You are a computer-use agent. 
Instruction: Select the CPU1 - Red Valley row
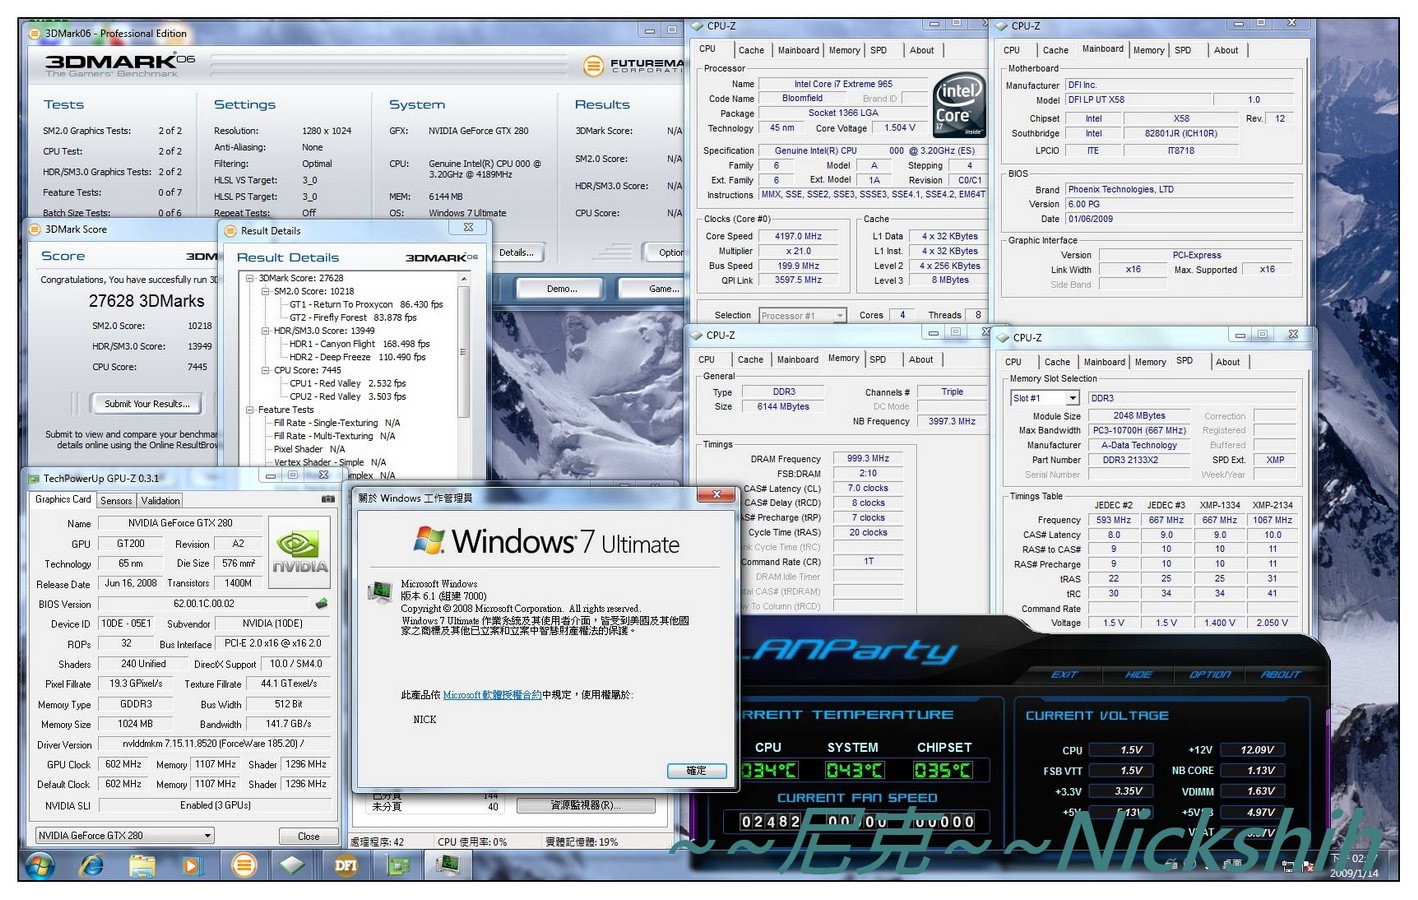347,383
